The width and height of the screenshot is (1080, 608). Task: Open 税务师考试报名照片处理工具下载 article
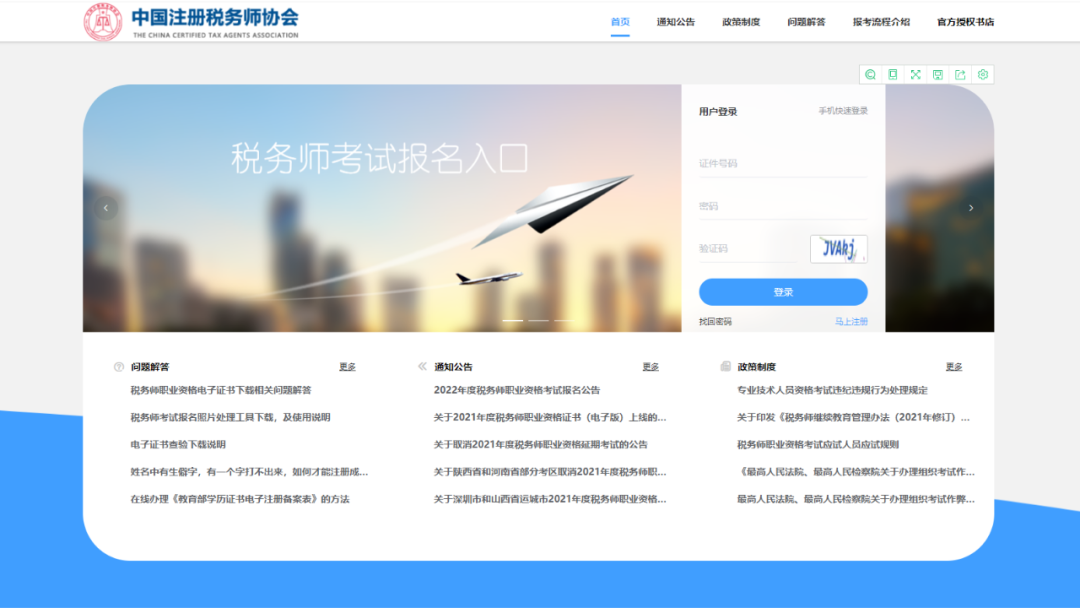tap(230, 417)
